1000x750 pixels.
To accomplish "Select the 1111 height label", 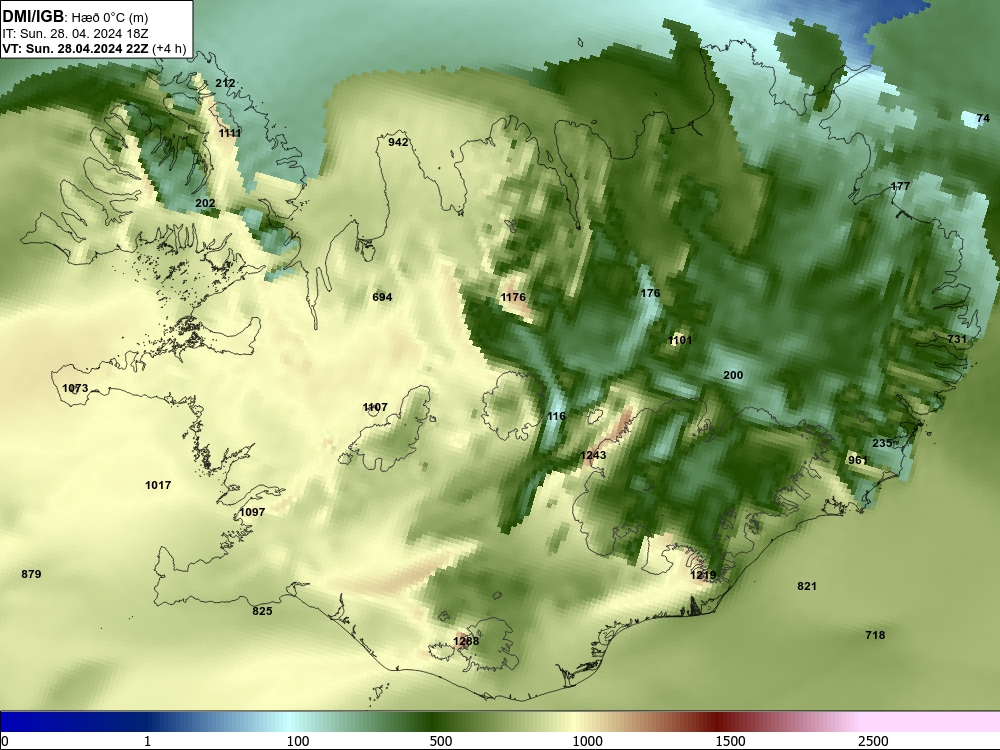I will click(x=230, y=133).
